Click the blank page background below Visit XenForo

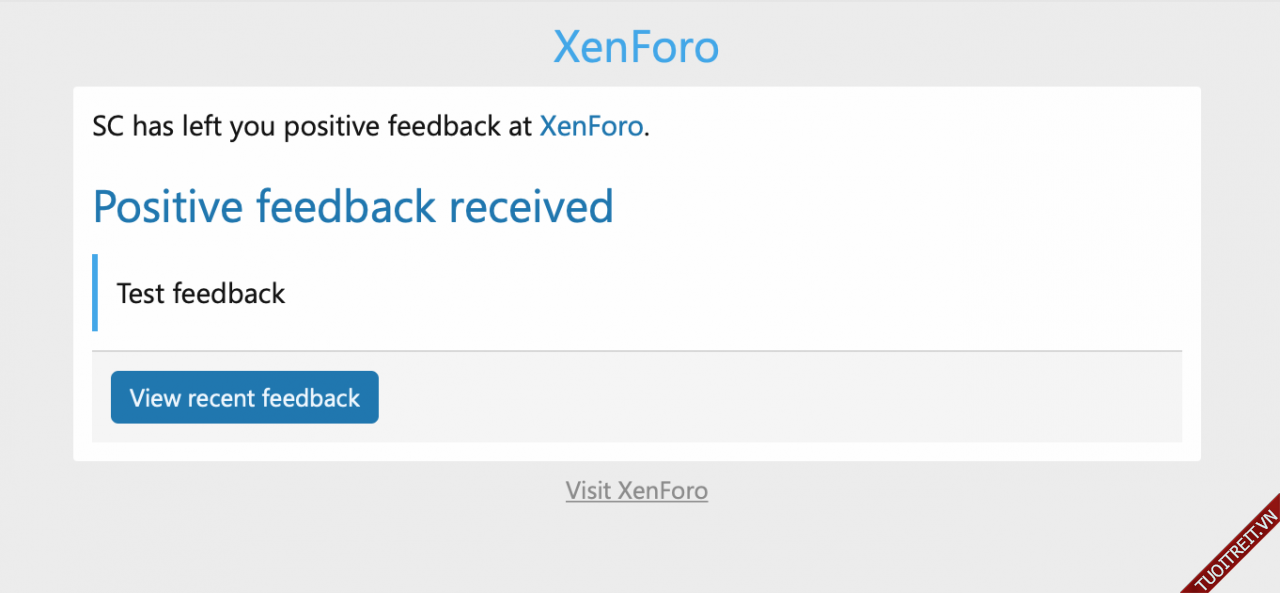pyautogui.click(x=636, y=550)
